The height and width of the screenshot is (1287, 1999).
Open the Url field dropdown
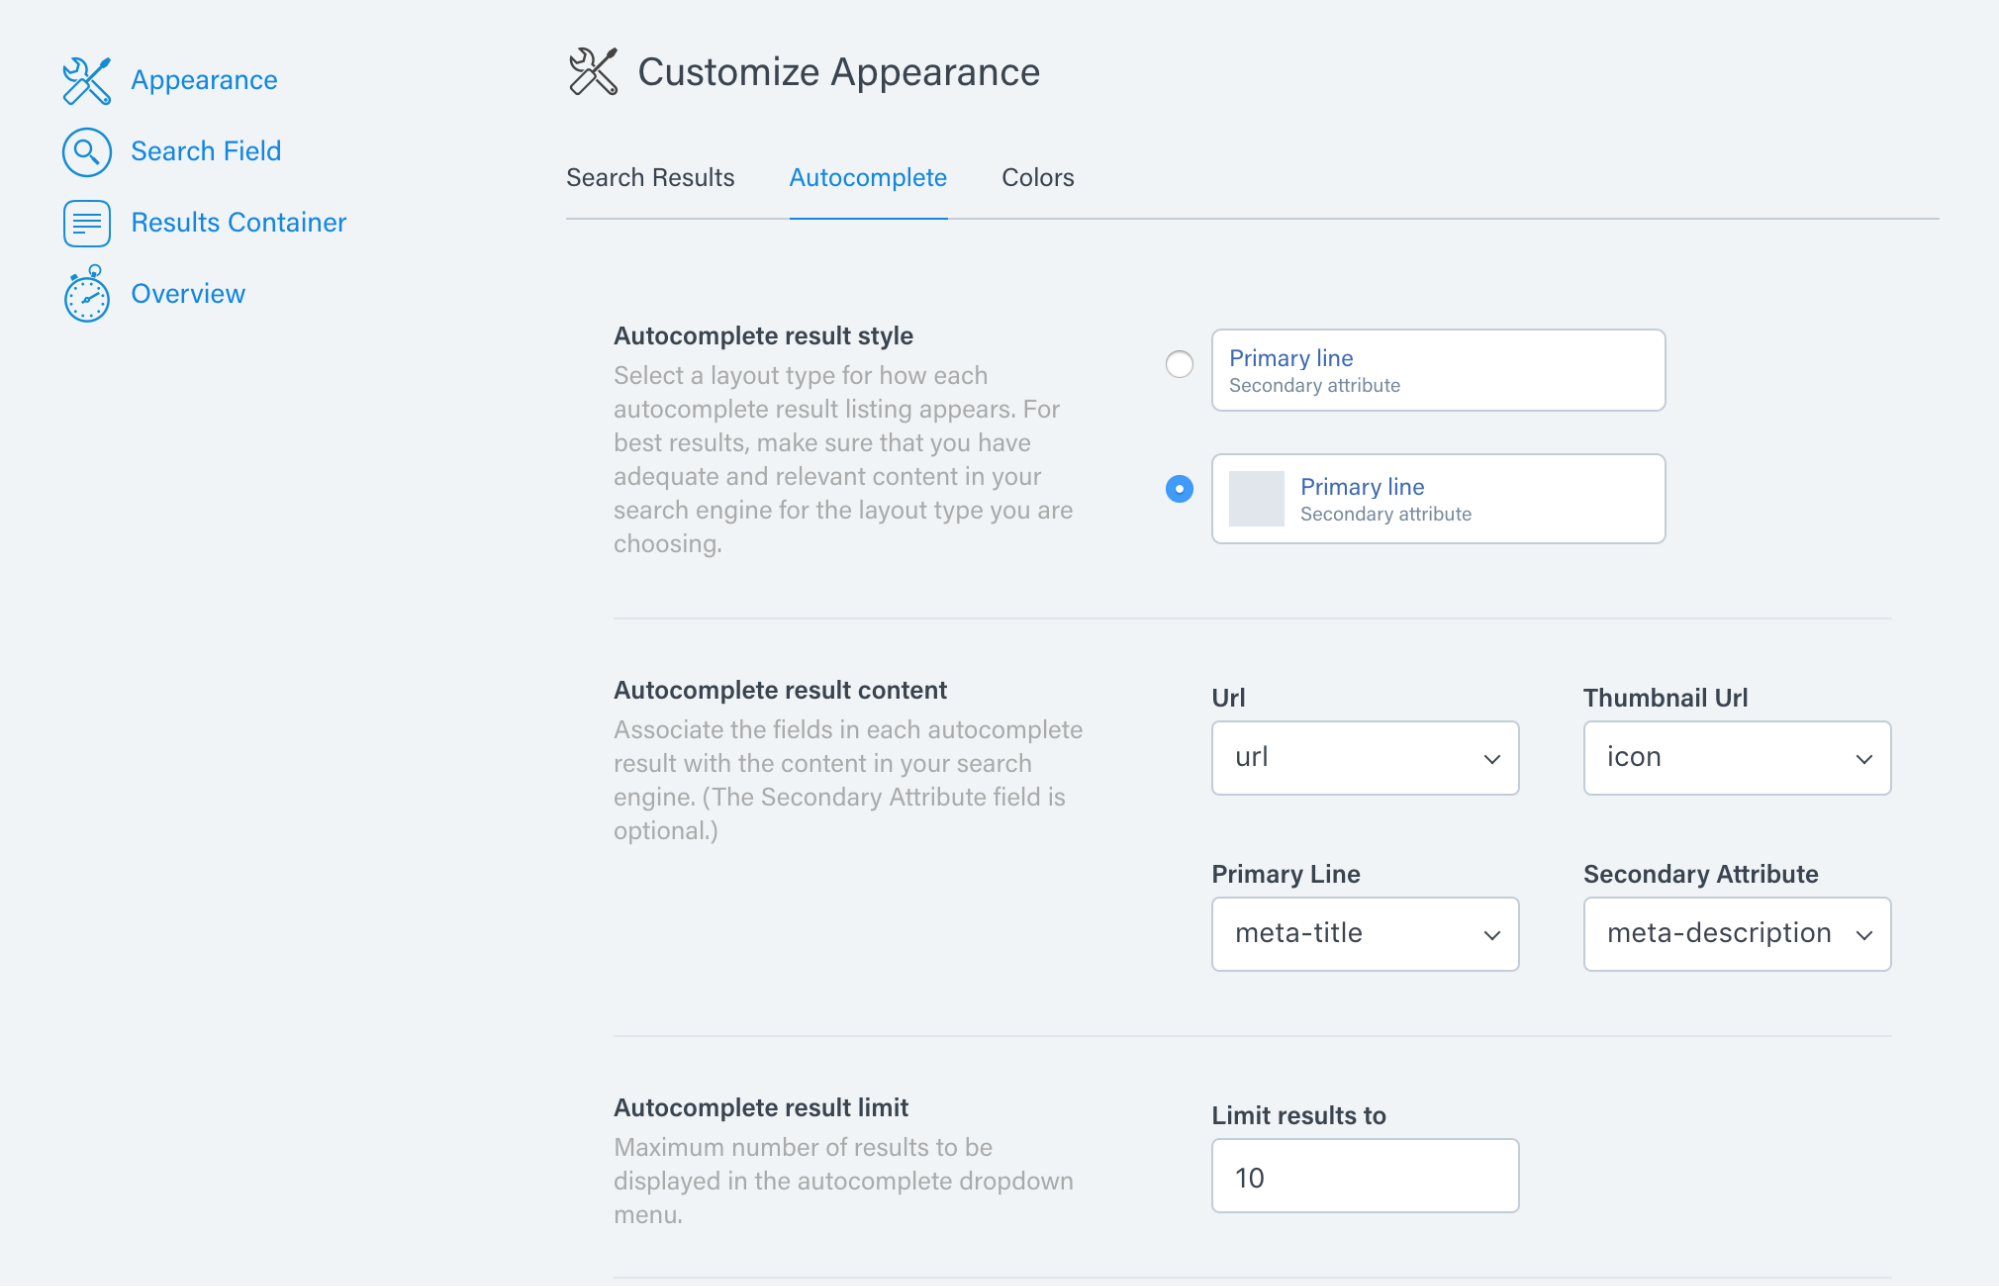[1365, 758]
